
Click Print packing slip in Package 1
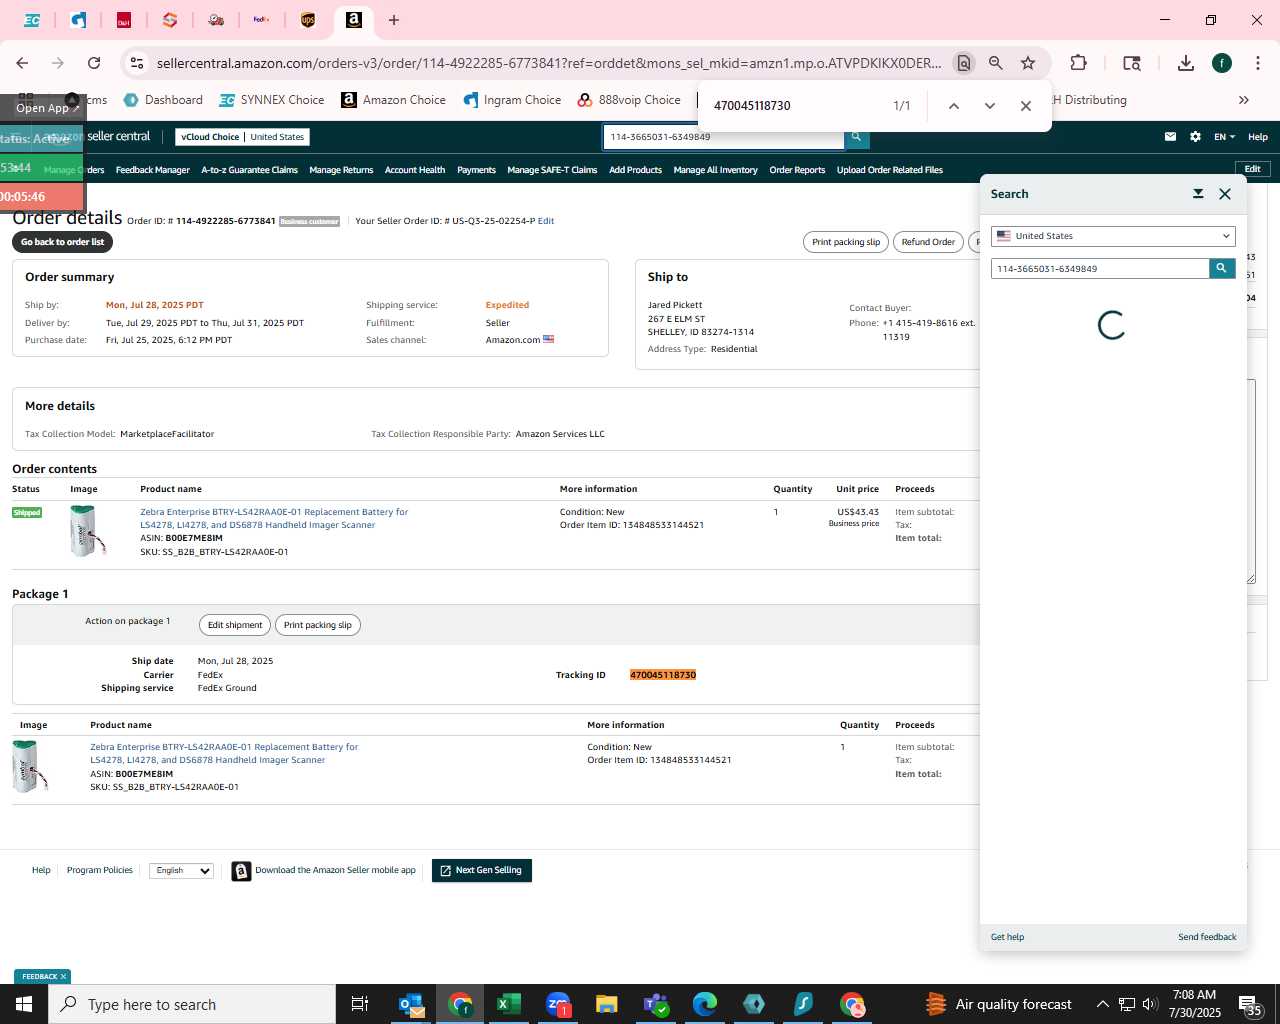pyautogui.click(x=318, y=625)
